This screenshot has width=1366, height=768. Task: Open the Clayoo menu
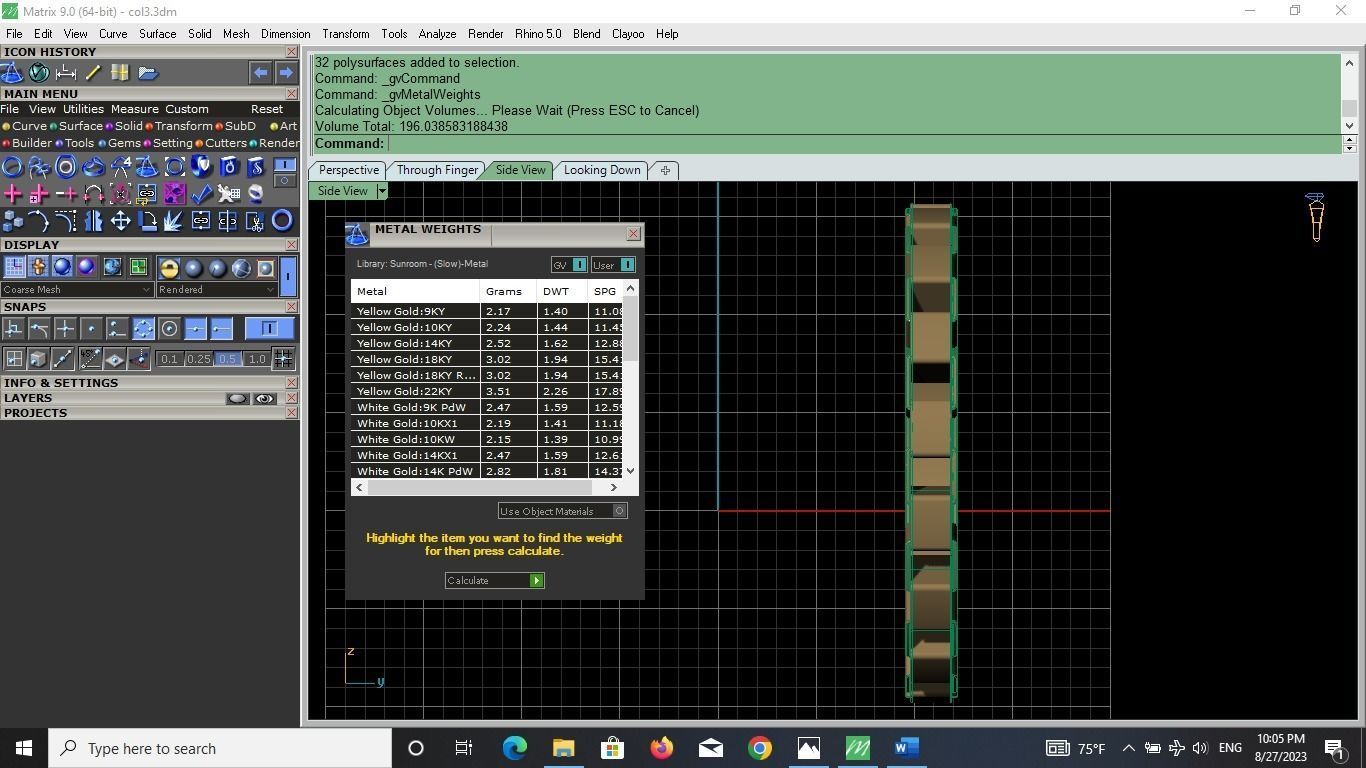point(628,34)
